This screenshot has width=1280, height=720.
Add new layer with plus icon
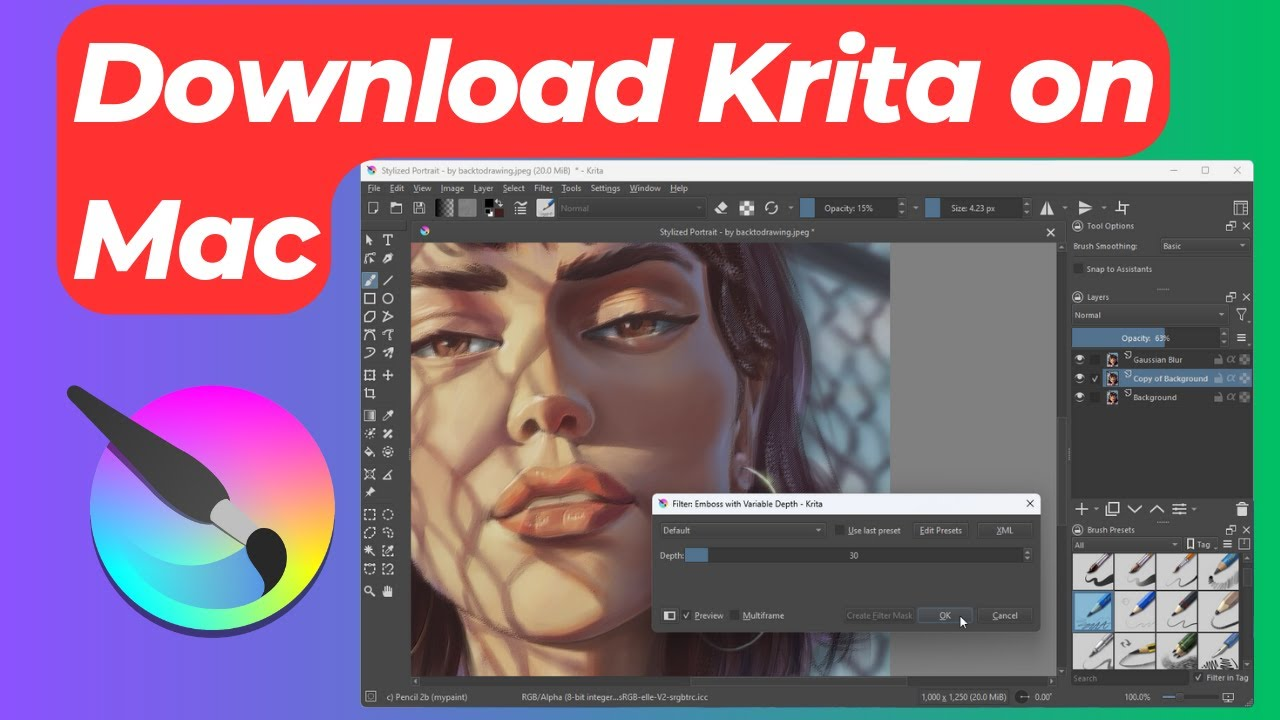(x=1081, y=509)
